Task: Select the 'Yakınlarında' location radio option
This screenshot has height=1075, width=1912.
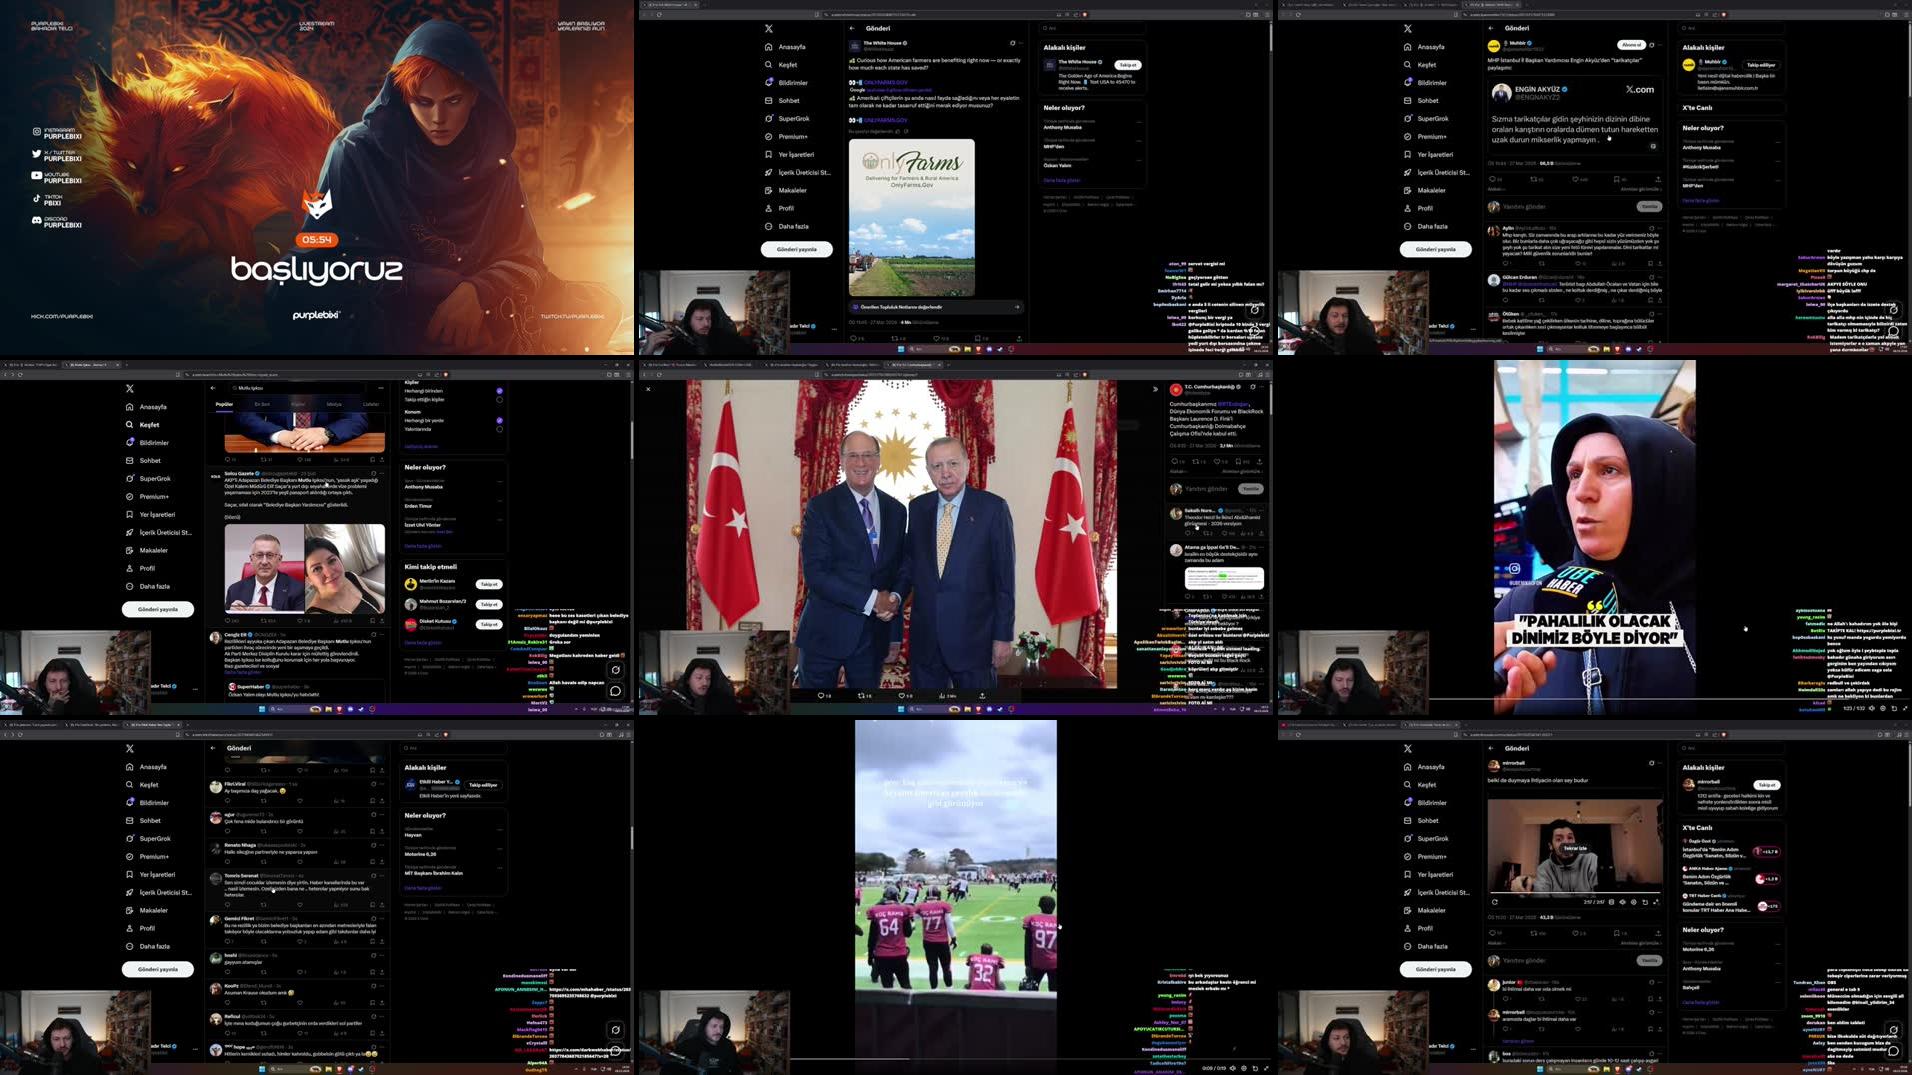Action: (499, 429)
